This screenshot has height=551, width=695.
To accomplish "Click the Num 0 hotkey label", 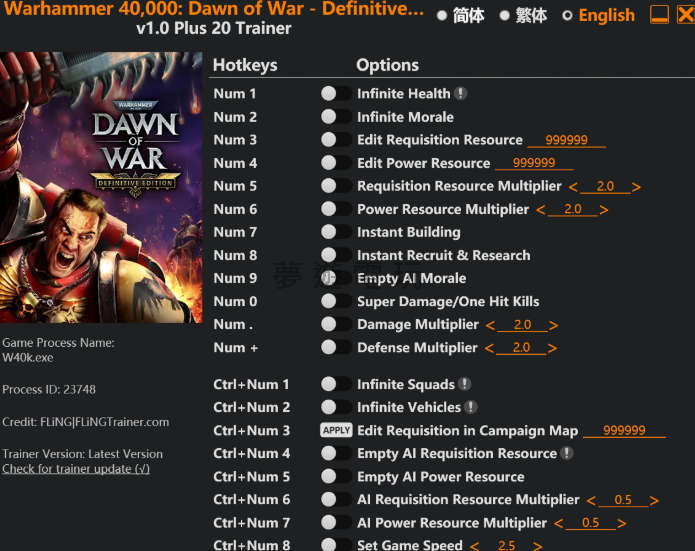I will click(235, 301).
